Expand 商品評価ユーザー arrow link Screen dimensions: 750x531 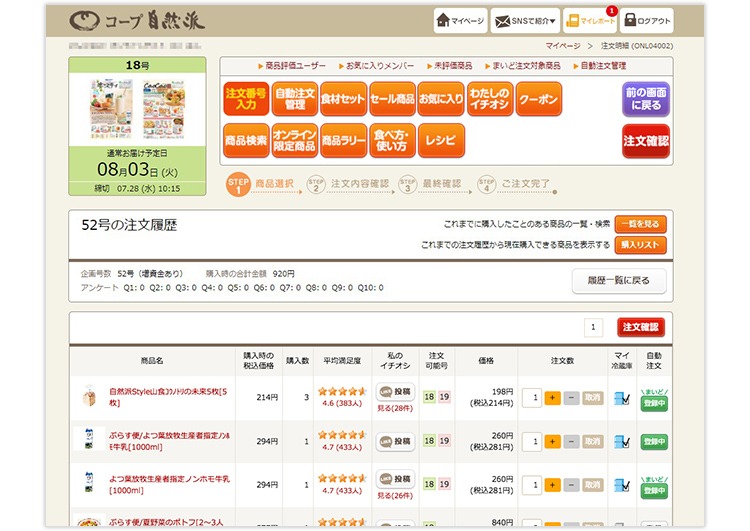pyautogui.click(x=291, y=65)
